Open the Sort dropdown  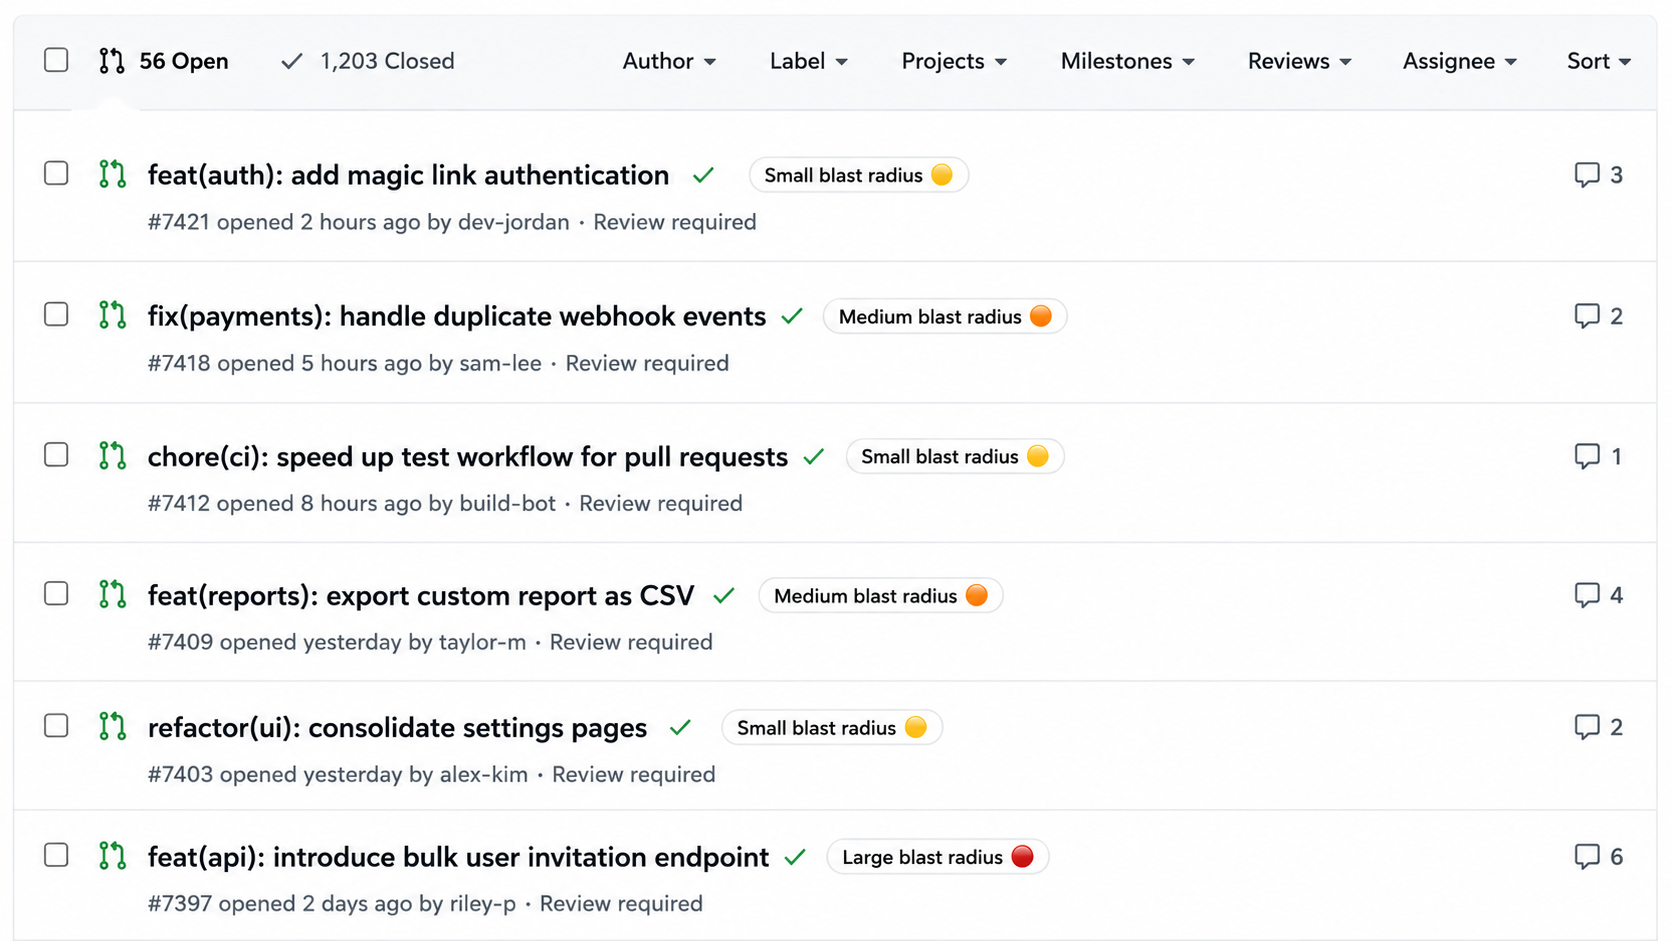1599,61
